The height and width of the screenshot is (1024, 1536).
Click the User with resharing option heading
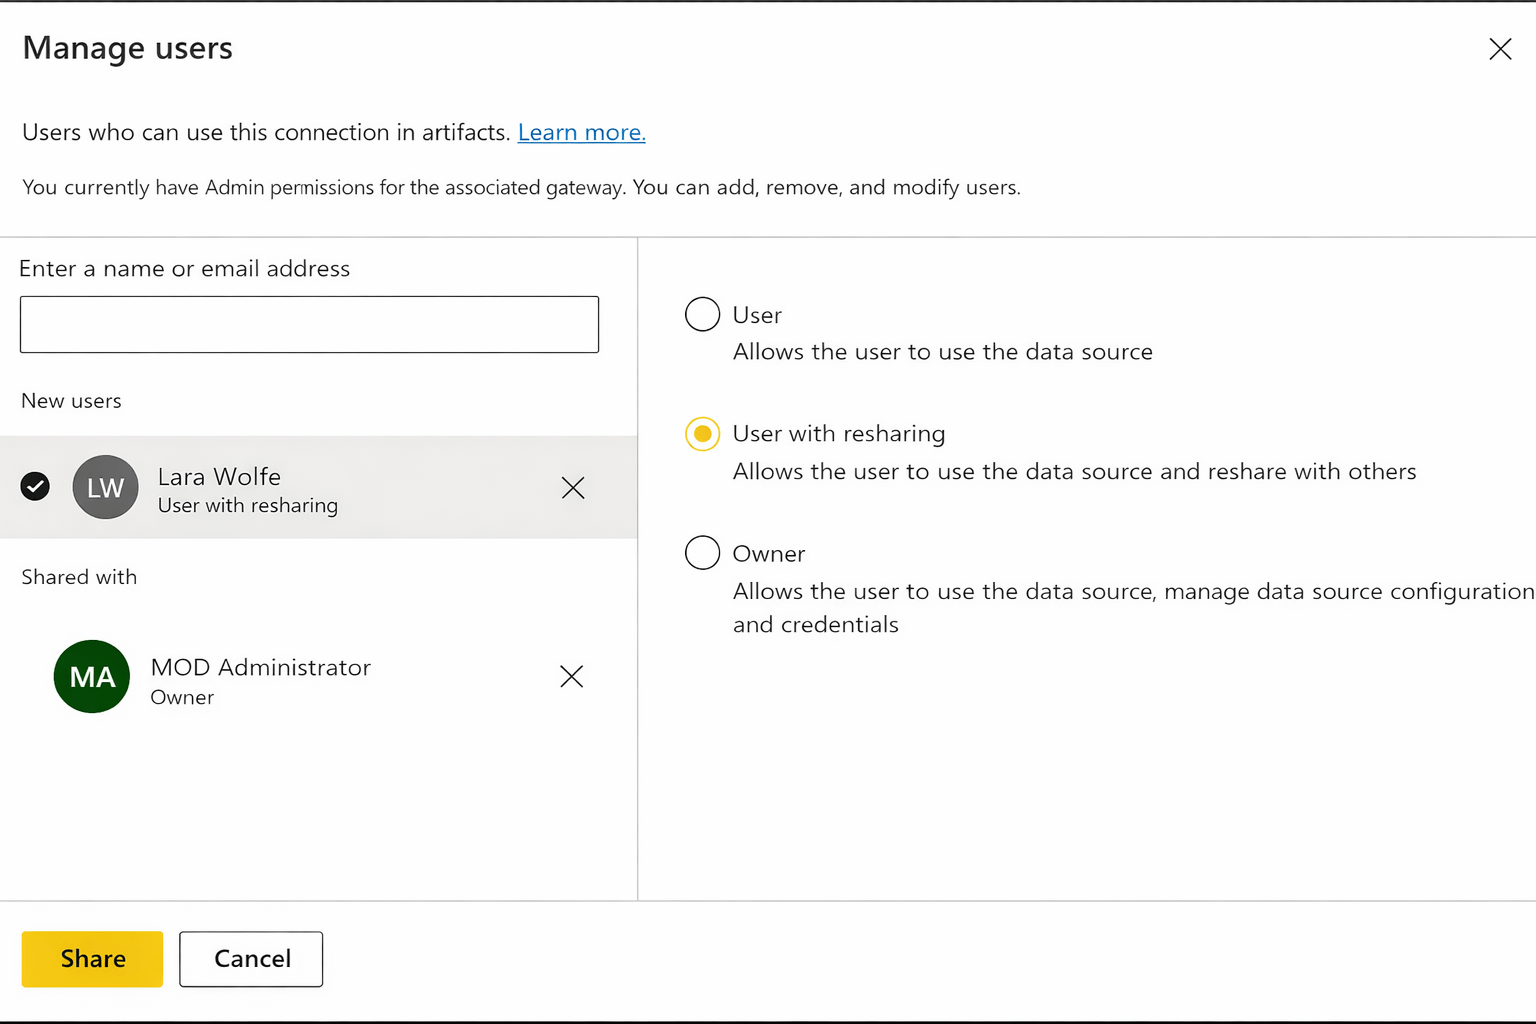pos(838,434)
